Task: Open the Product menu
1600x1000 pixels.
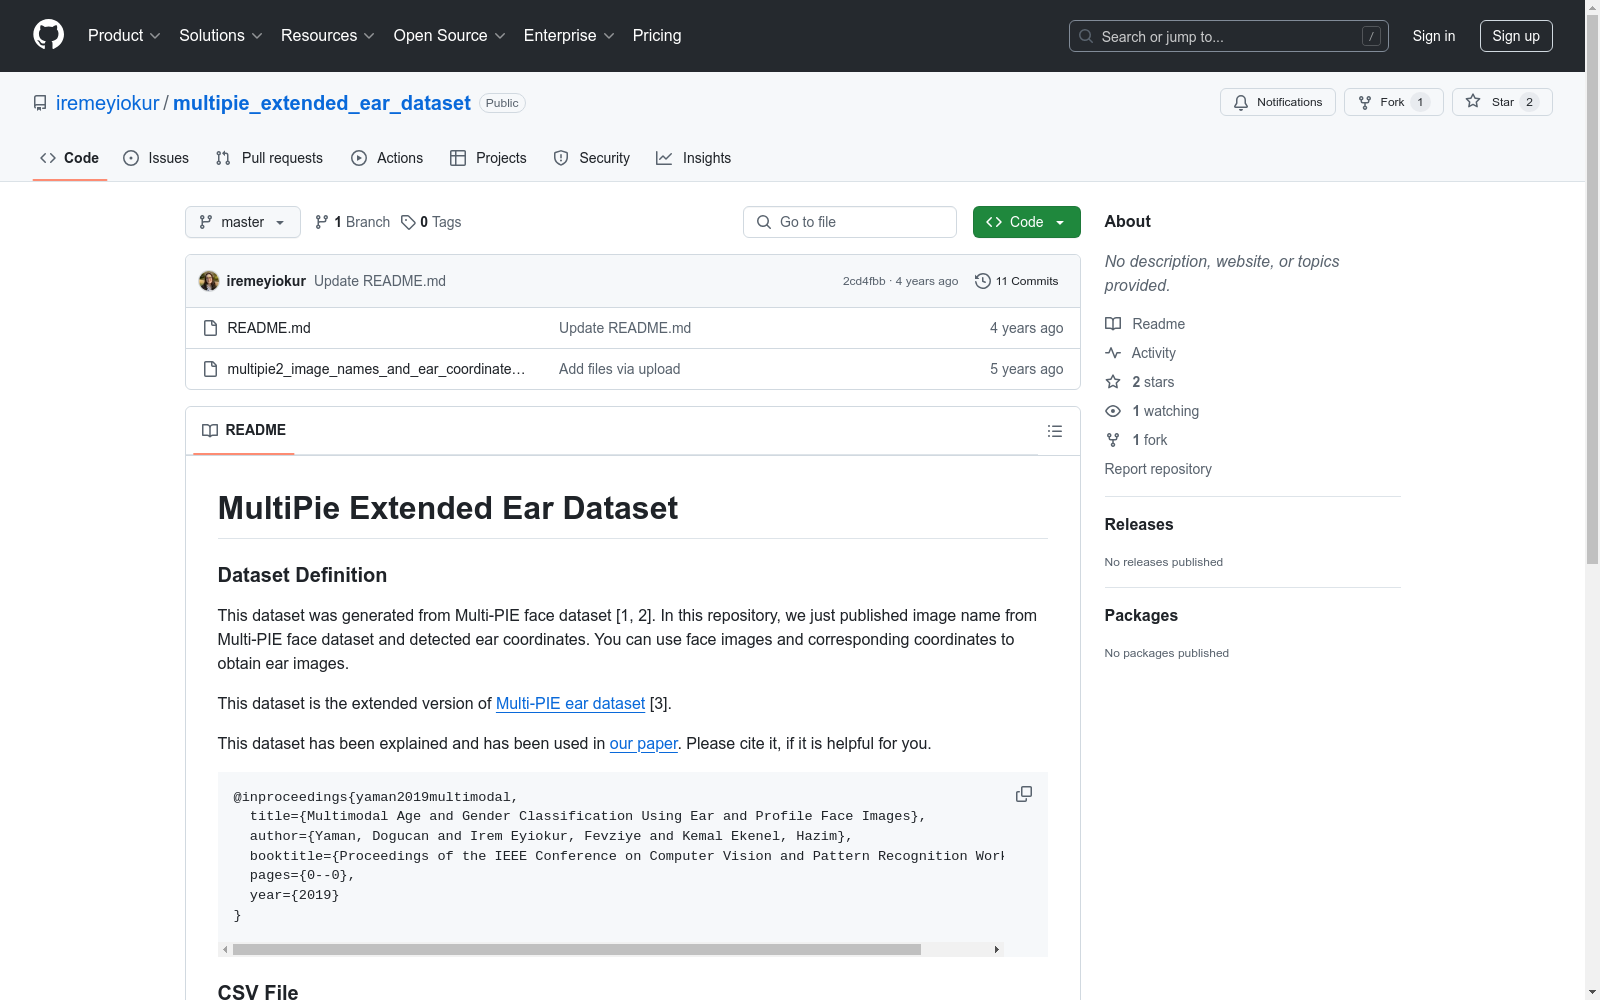Action: (124, 36)
